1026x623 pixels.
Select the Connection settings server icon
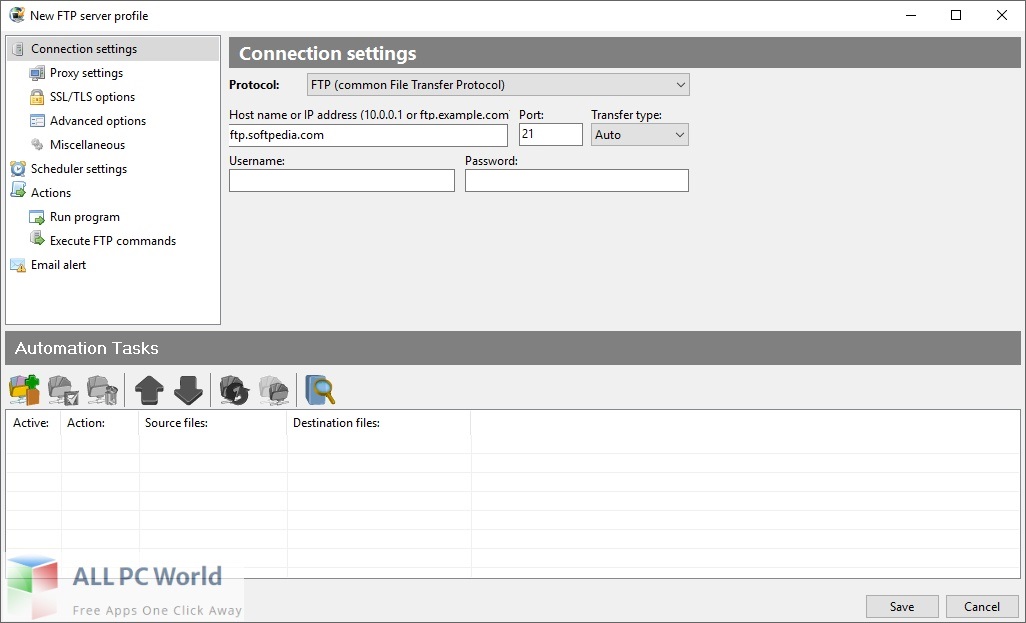coord(18,49)
